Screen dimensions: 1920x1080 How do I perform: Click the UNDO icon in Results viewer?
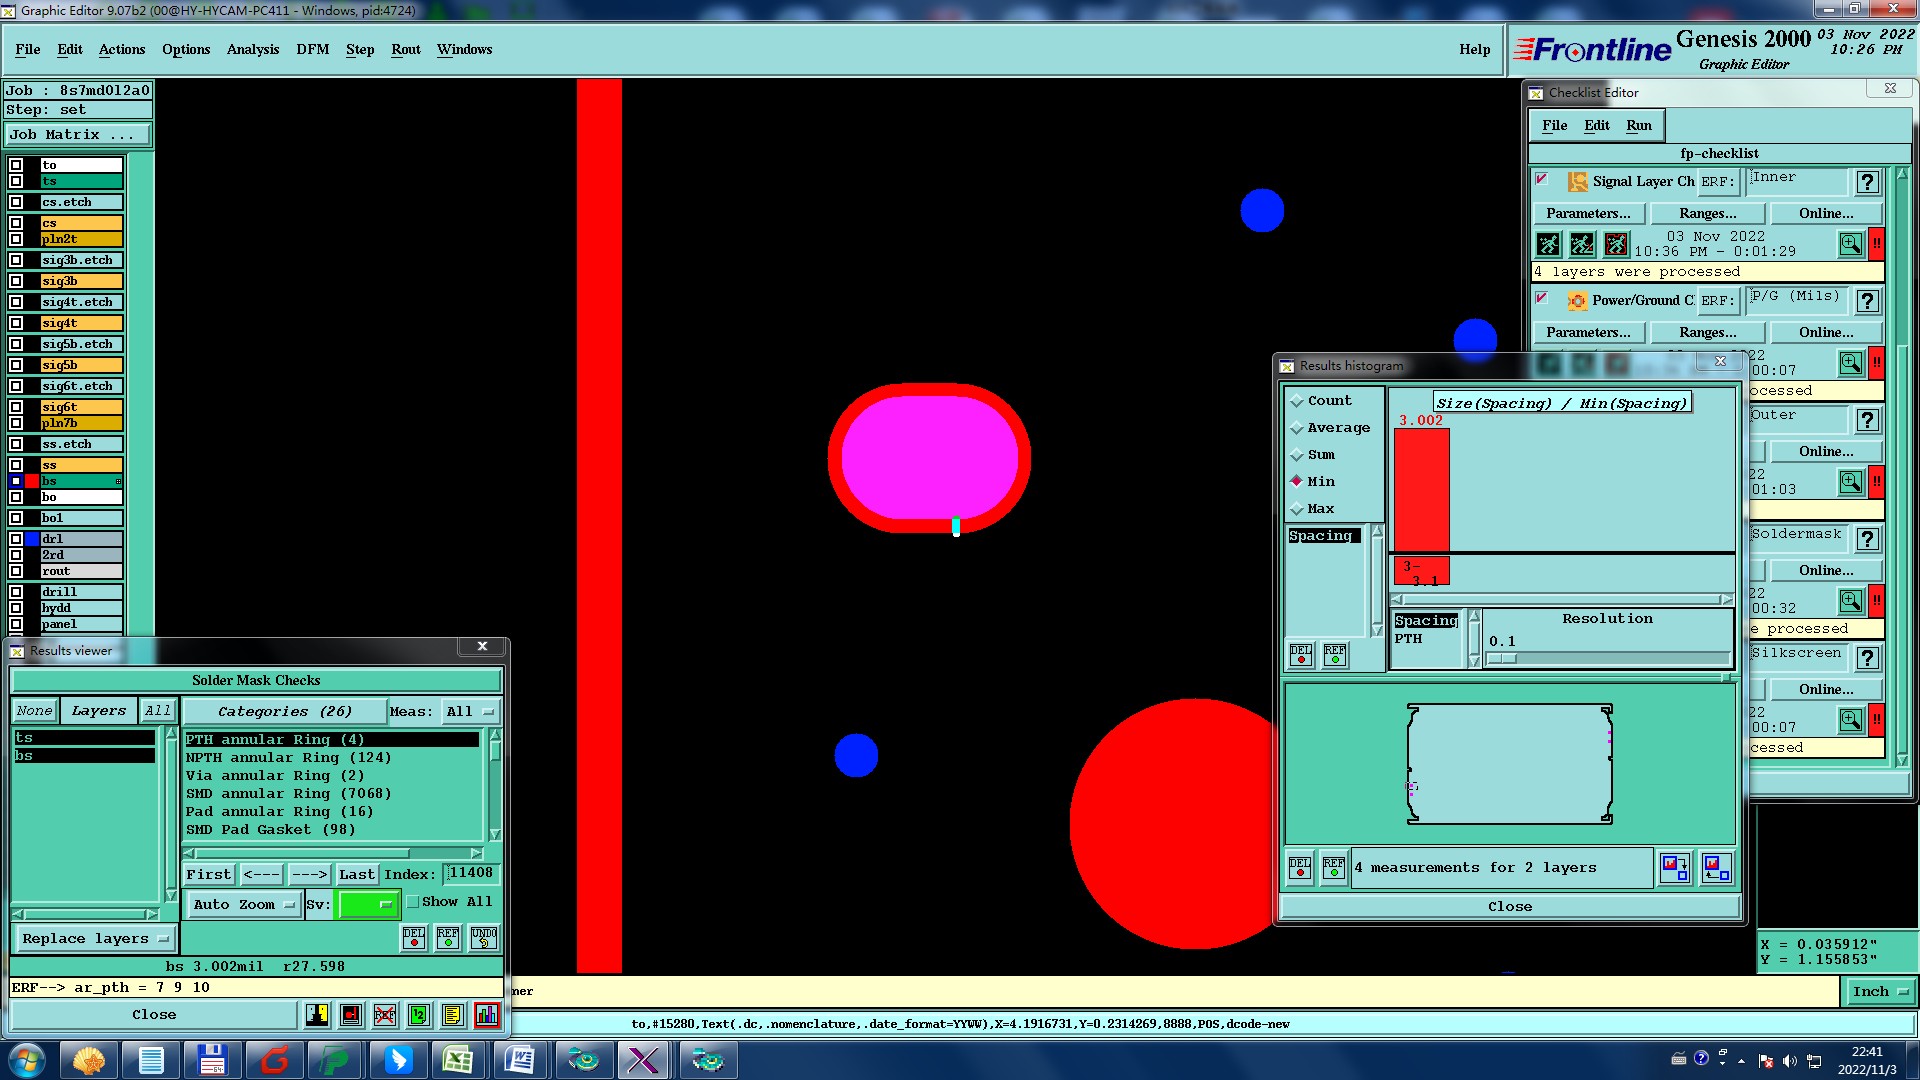click(x=484, y=938)
